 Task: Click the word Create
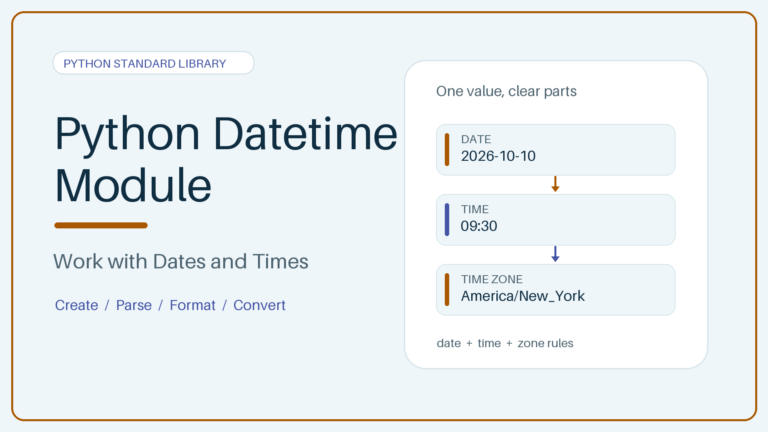(x=76, y=305)
